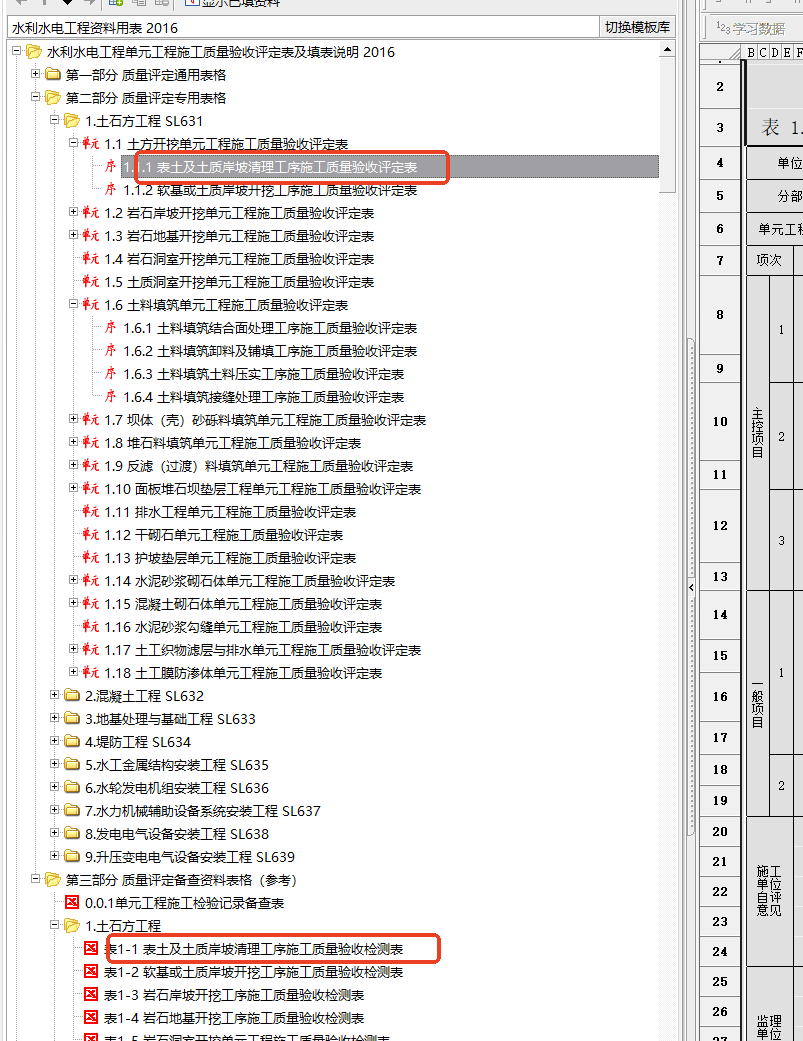
Task: Click the splitter collapse arrow between panels
Action: (692, 587)
